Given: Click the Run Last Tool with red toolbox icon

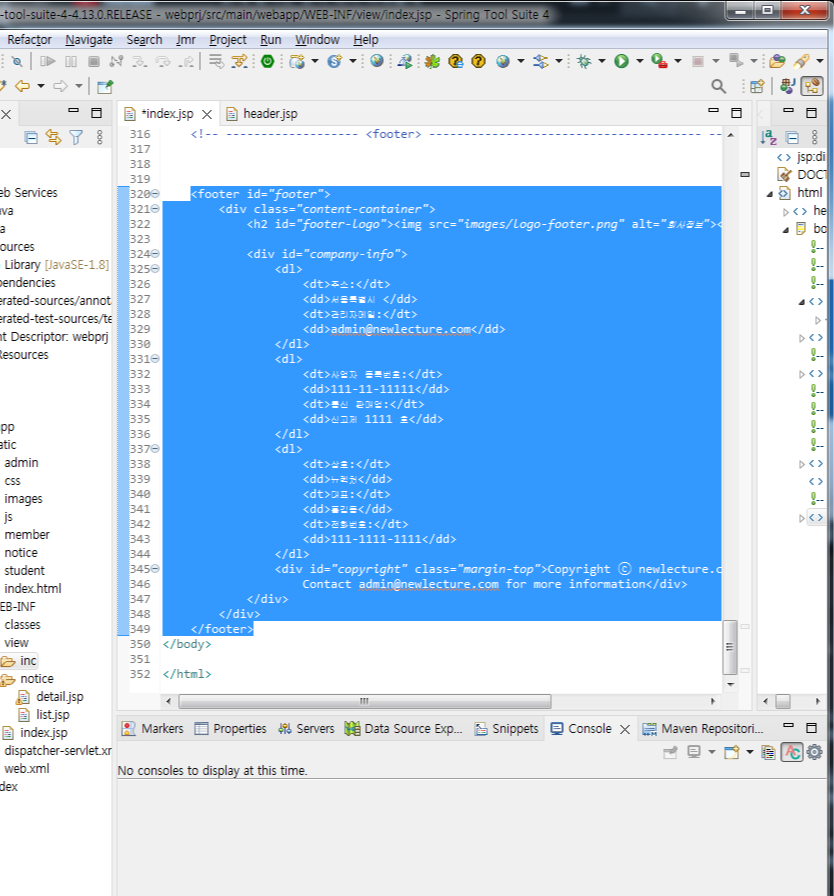Looking at the screenshot, I should click(x=659, y=61).
